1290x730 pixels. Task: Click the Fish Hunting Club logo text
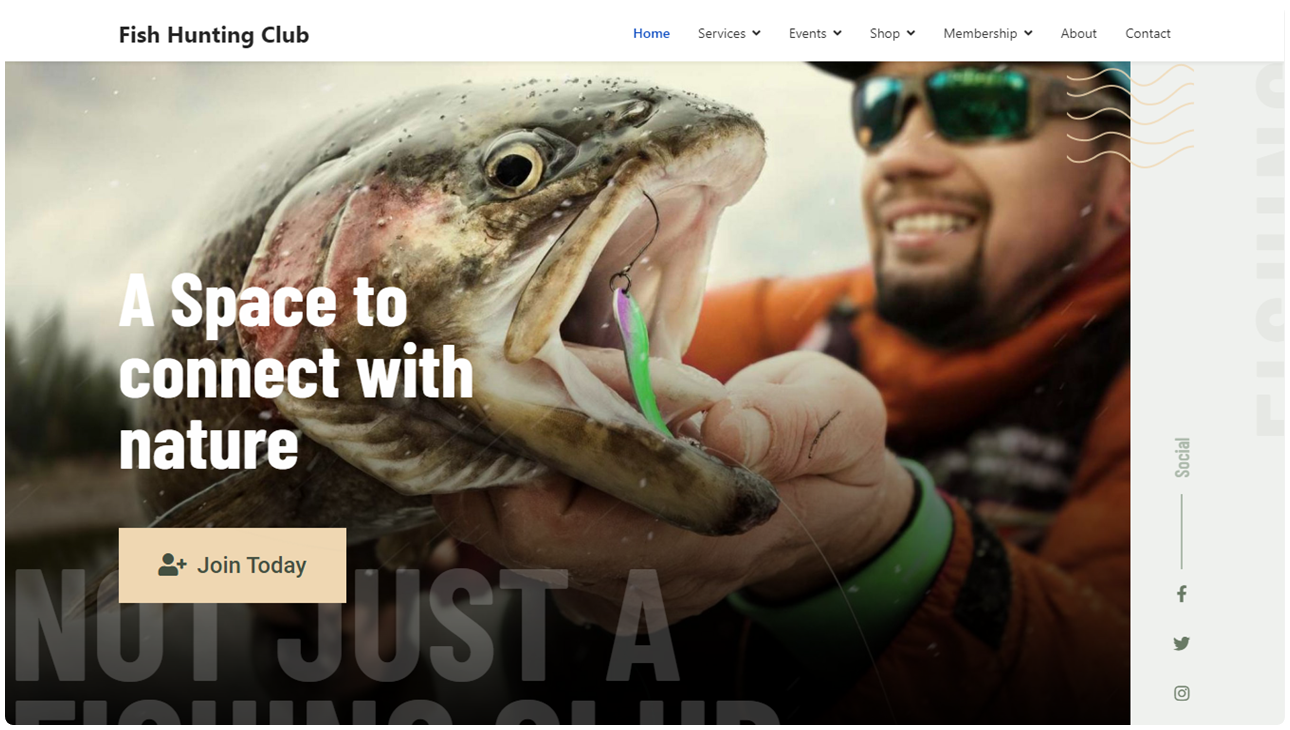pos(214,35)
